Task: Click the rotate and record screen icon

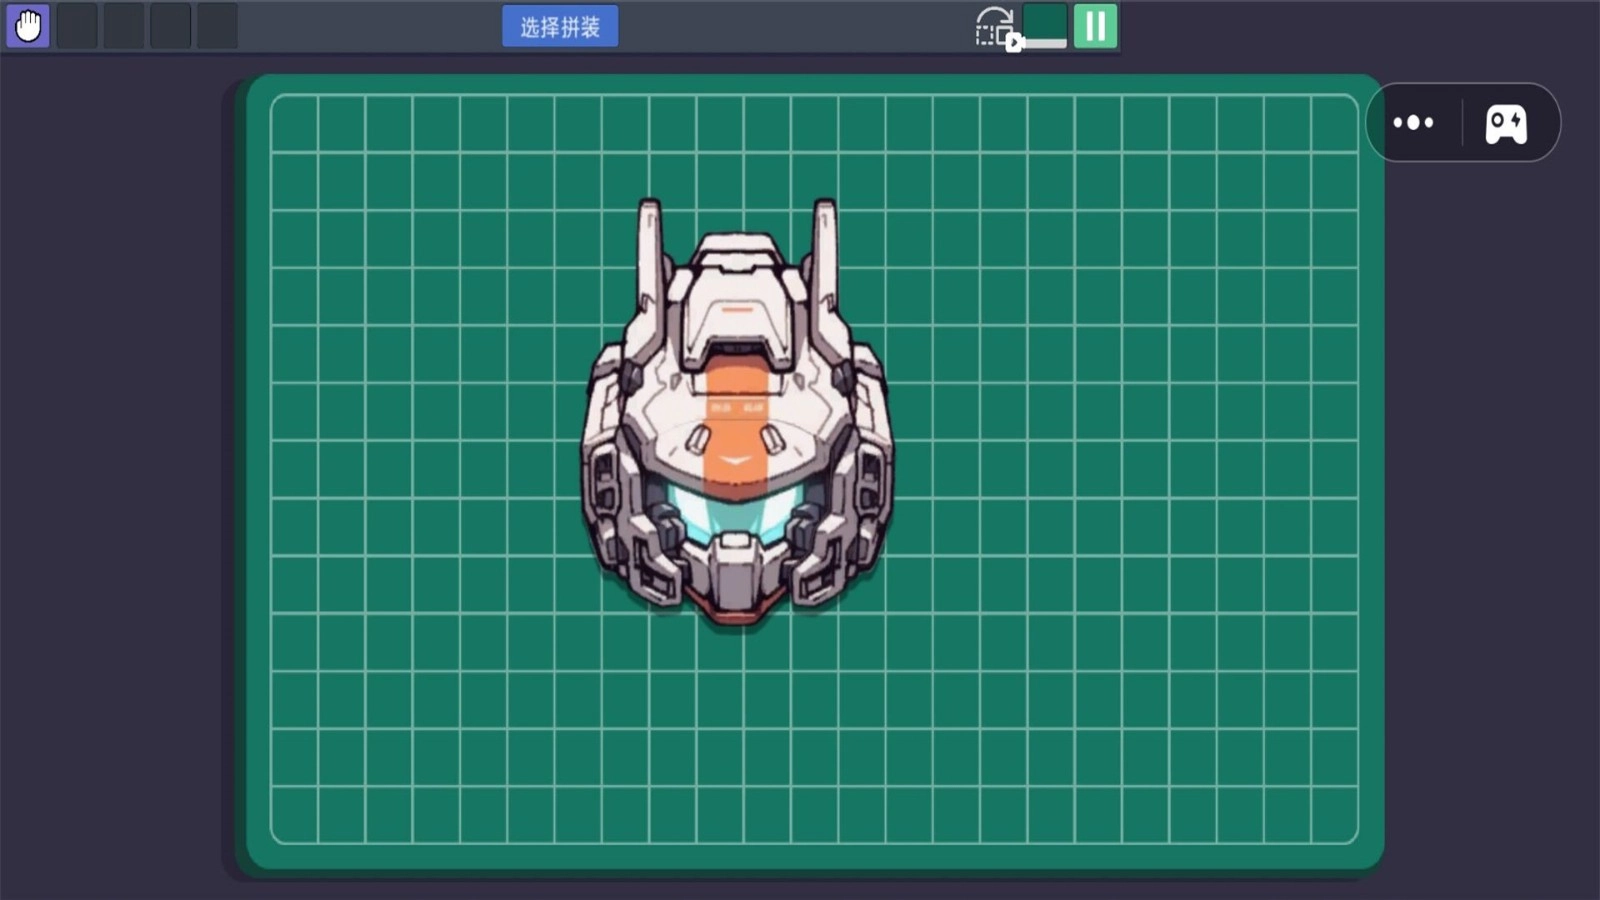Action: coord(997,27)
